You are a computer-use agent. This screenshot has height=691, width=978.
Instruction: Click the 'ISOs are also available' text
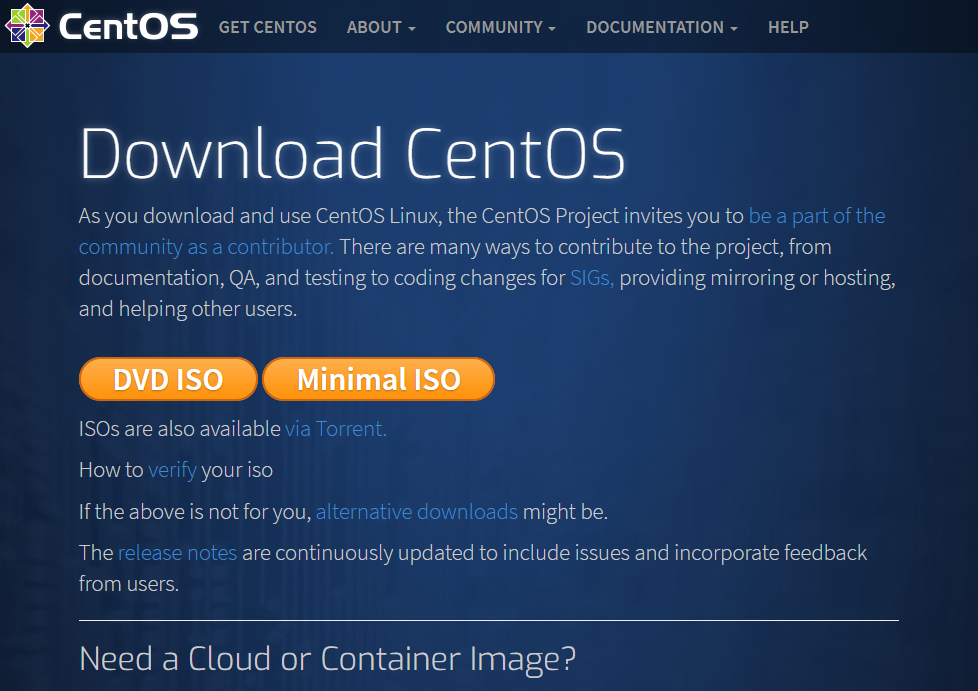click(x=179, y=429)
